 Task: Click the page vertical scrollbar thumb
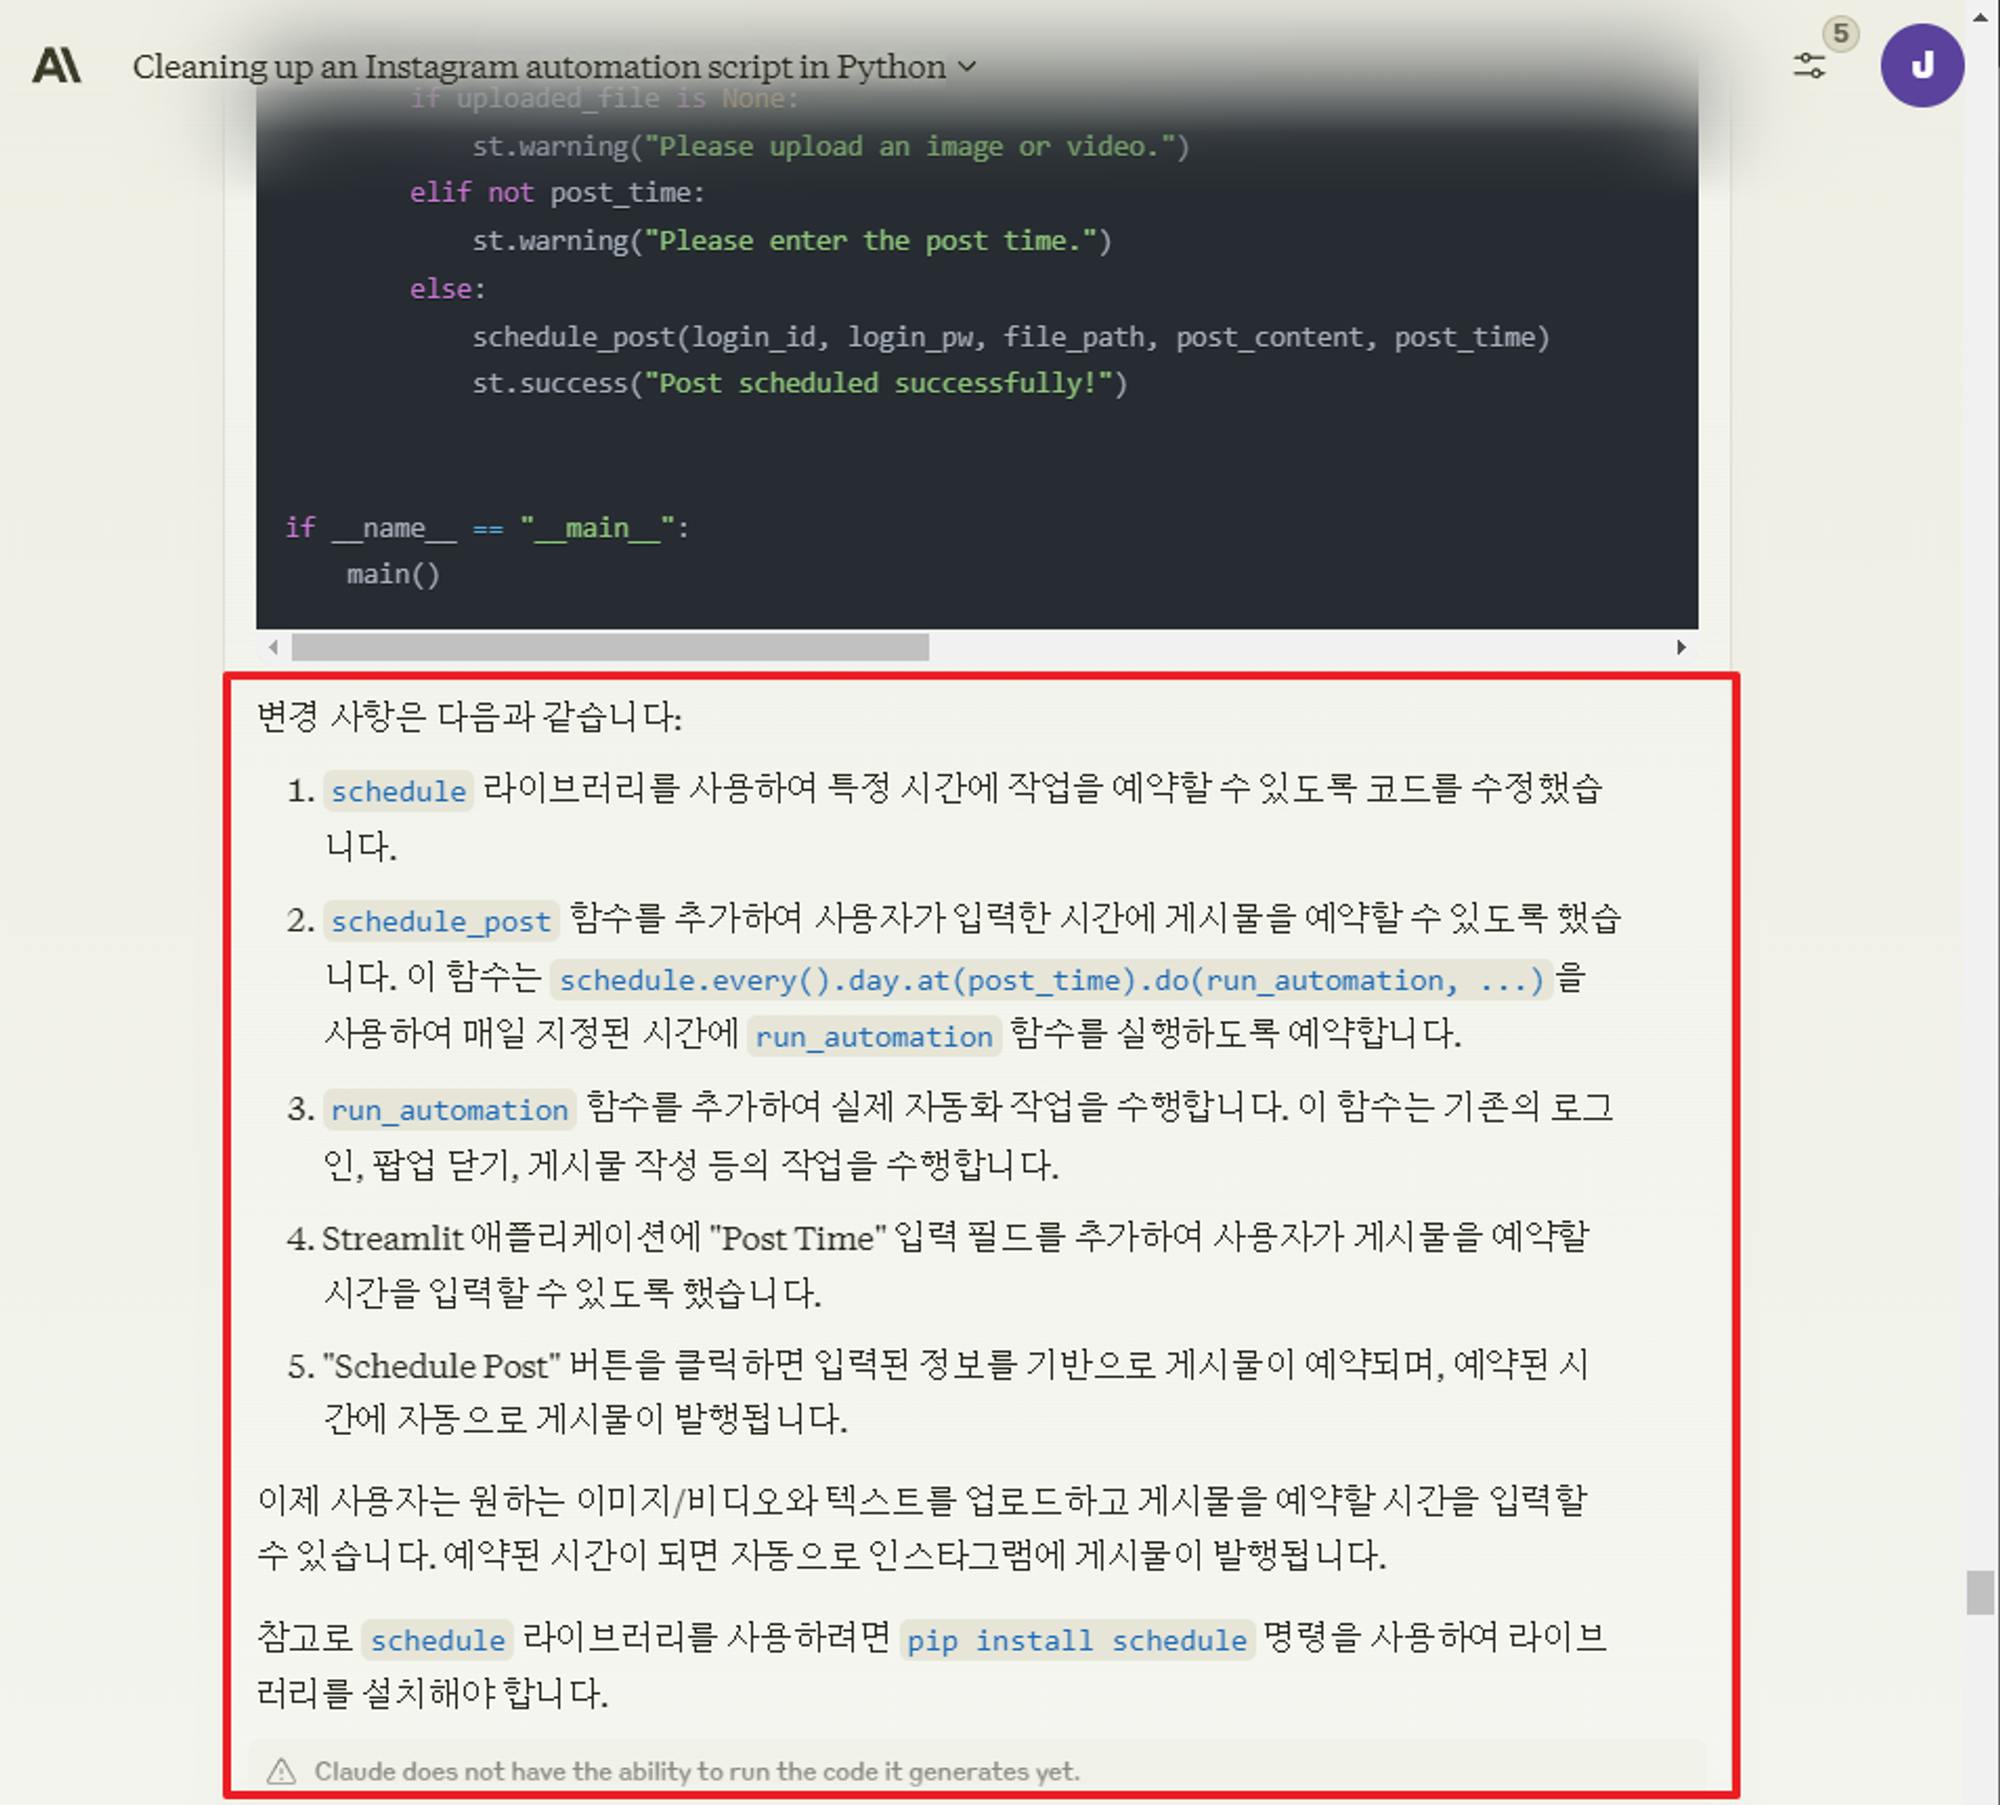click(1980, 1592)
